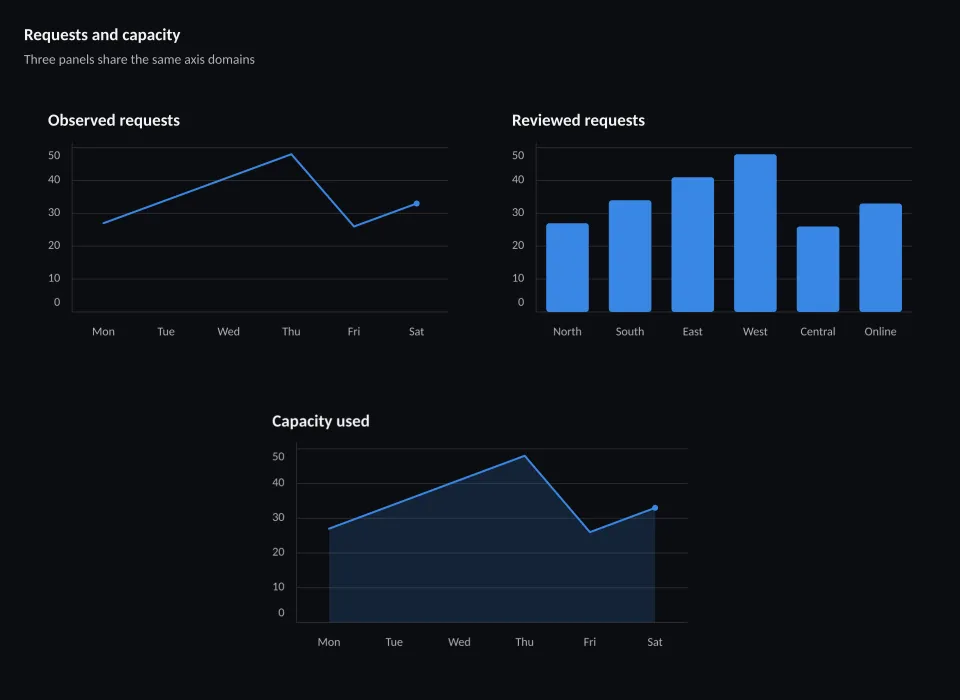
Task: Click the 'South' axis label
Action: pos(630,331)
